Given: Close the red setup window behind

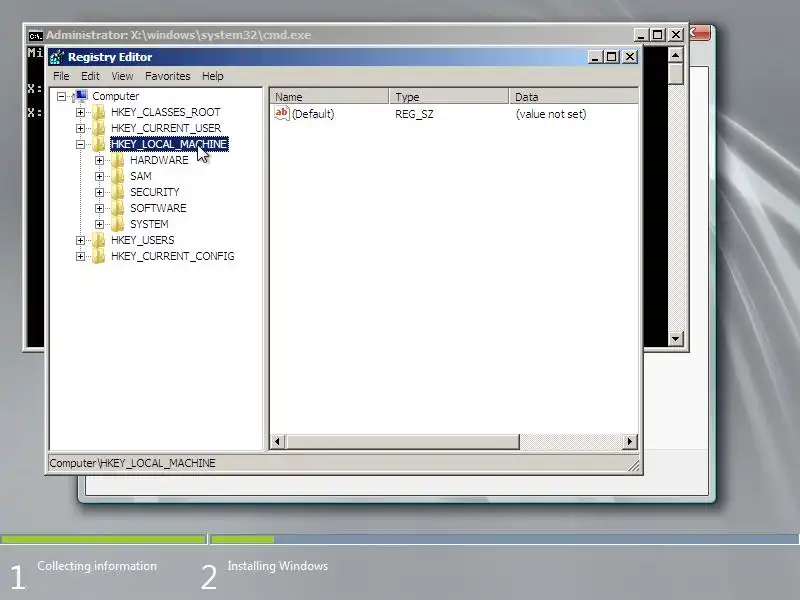Looking at the screenshot, I should click(x=699, y=34).
